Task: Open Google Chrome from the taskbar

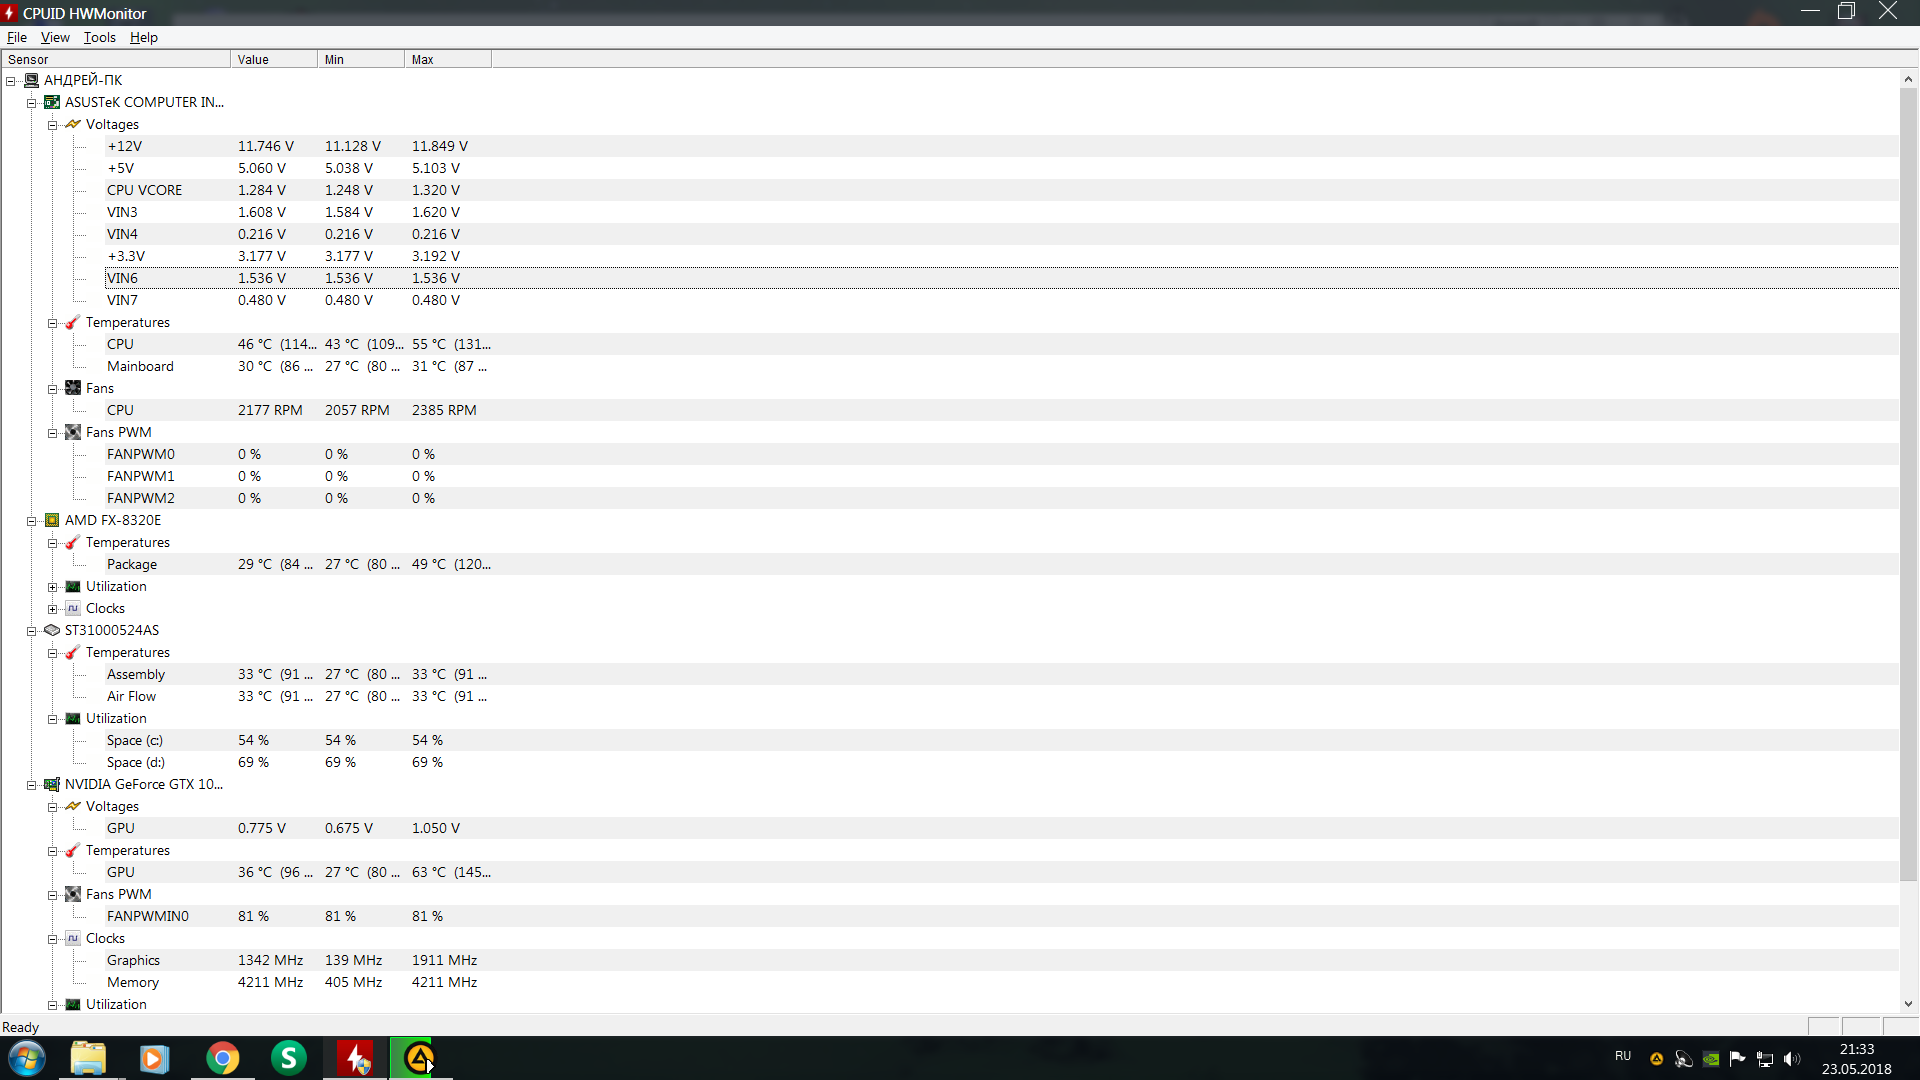Action: point(223,1058)
